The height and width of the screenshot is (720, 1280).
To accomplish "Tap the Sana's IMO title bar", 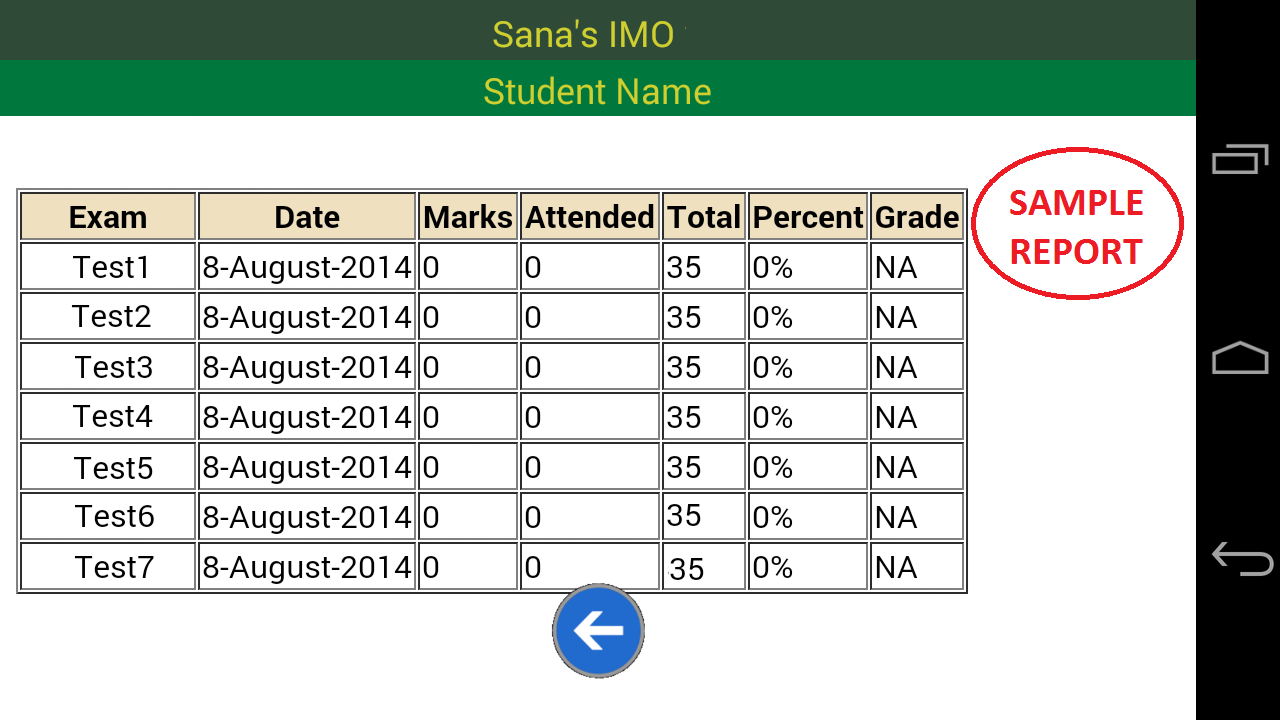I will tap(583, 33).
